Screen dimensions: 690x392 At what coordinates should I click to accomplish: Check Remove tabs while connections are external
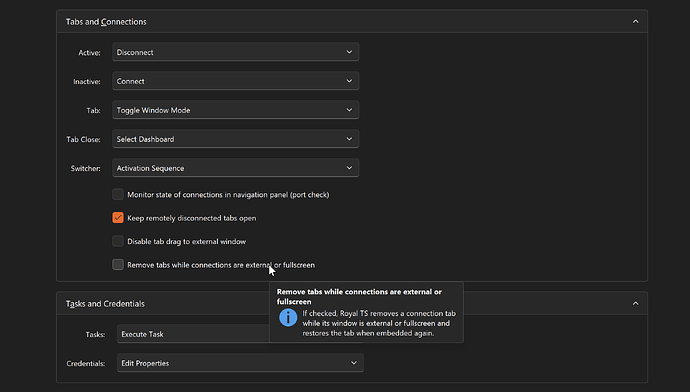pos(118,264)
